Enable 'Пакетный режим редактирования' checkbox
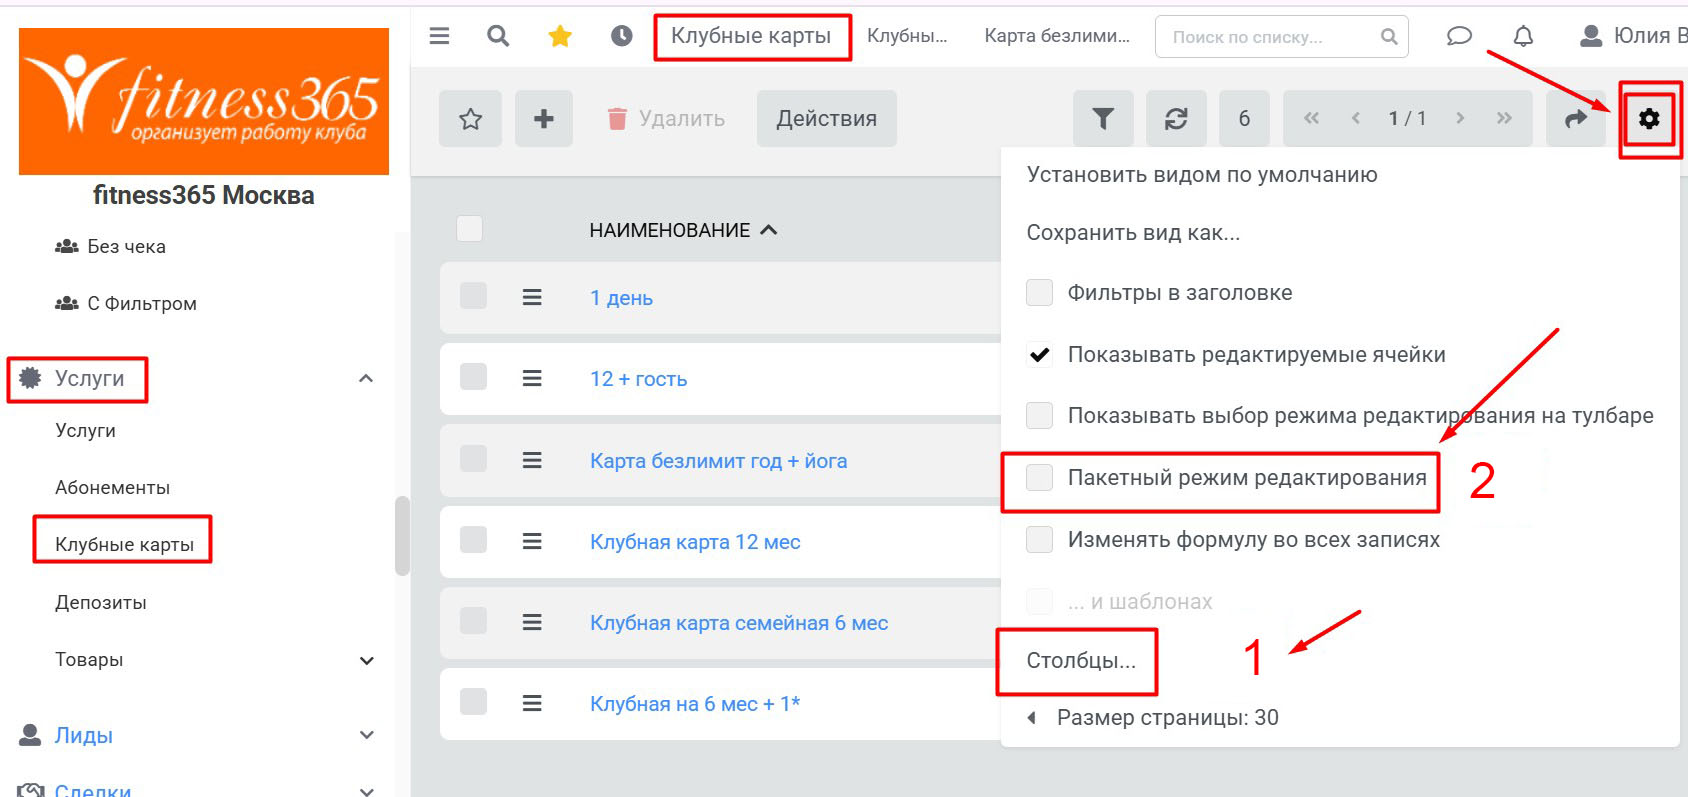This screenshot has width=1688, height=797. click(x=1040, y=478)
